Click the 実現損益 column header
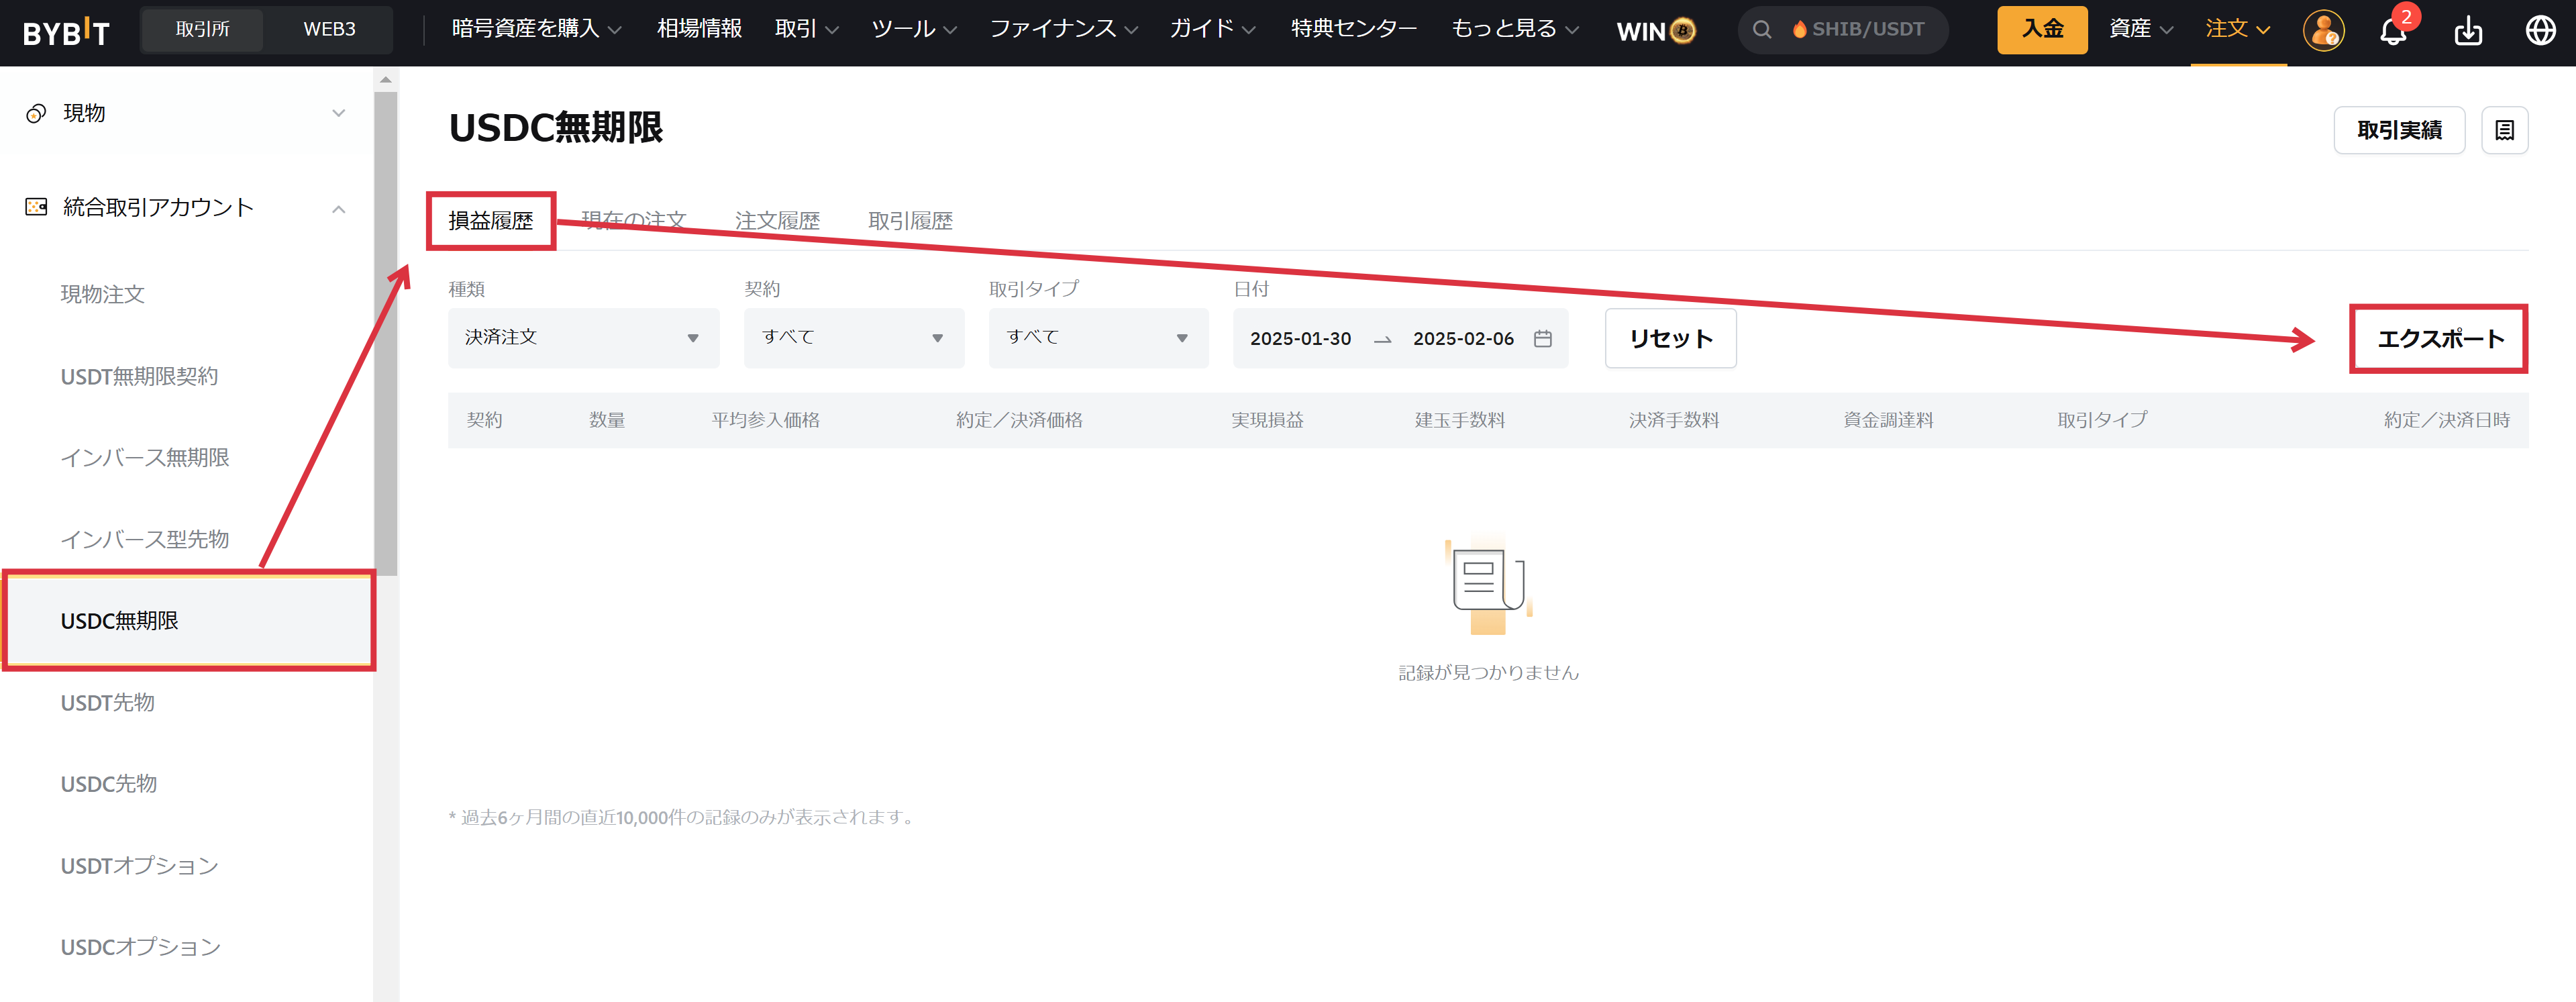 [x=1267, y=420]
